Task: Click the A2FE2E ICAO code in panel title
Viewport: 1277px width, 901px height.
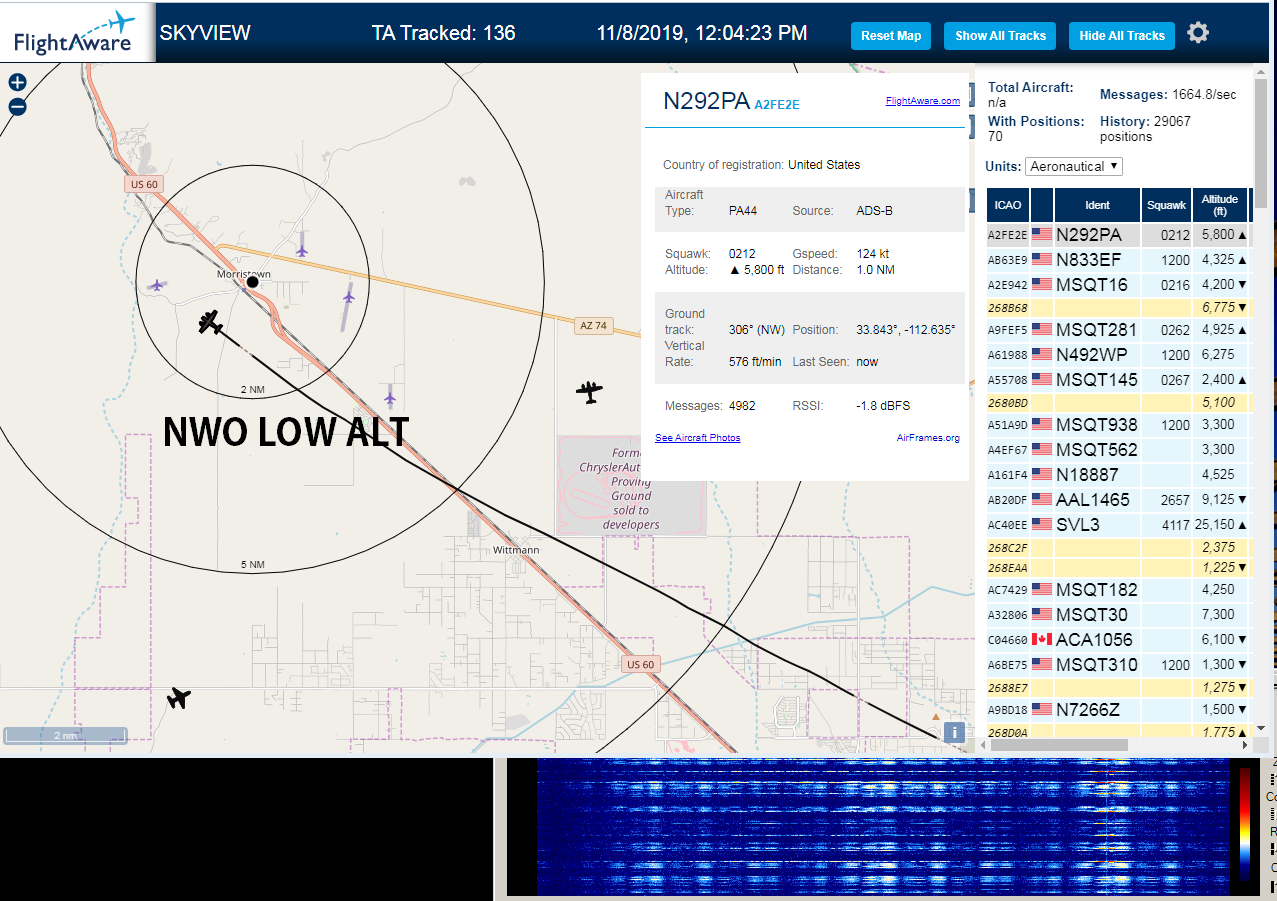Action: pos(777,104)
